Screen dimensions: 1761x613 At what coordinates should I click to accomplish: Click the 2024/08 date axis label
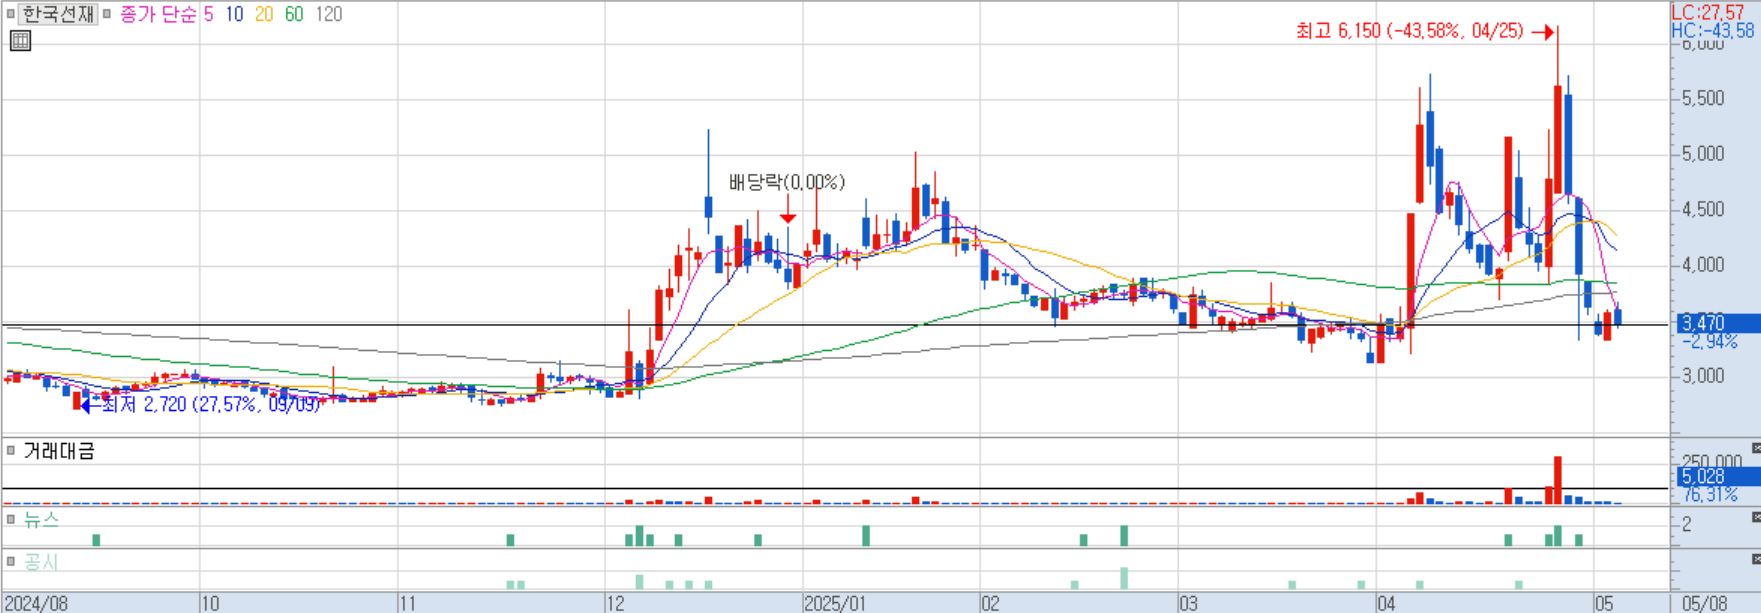pos(36,603)
